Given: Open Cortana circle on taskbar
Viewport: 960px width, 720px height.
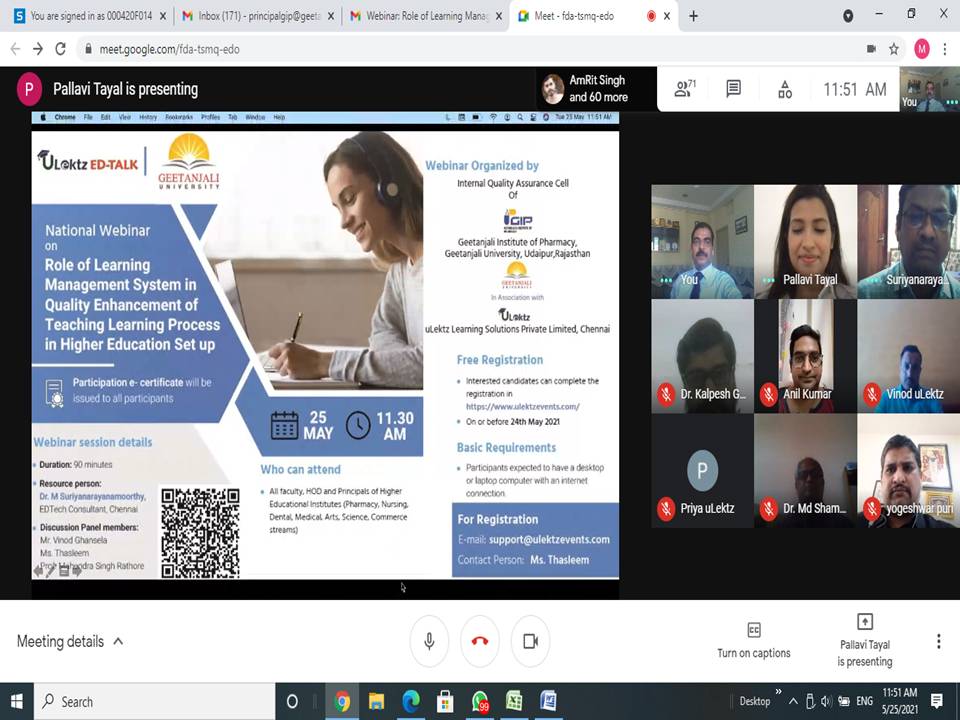Looking at the screenshot, I should point(292,702).
